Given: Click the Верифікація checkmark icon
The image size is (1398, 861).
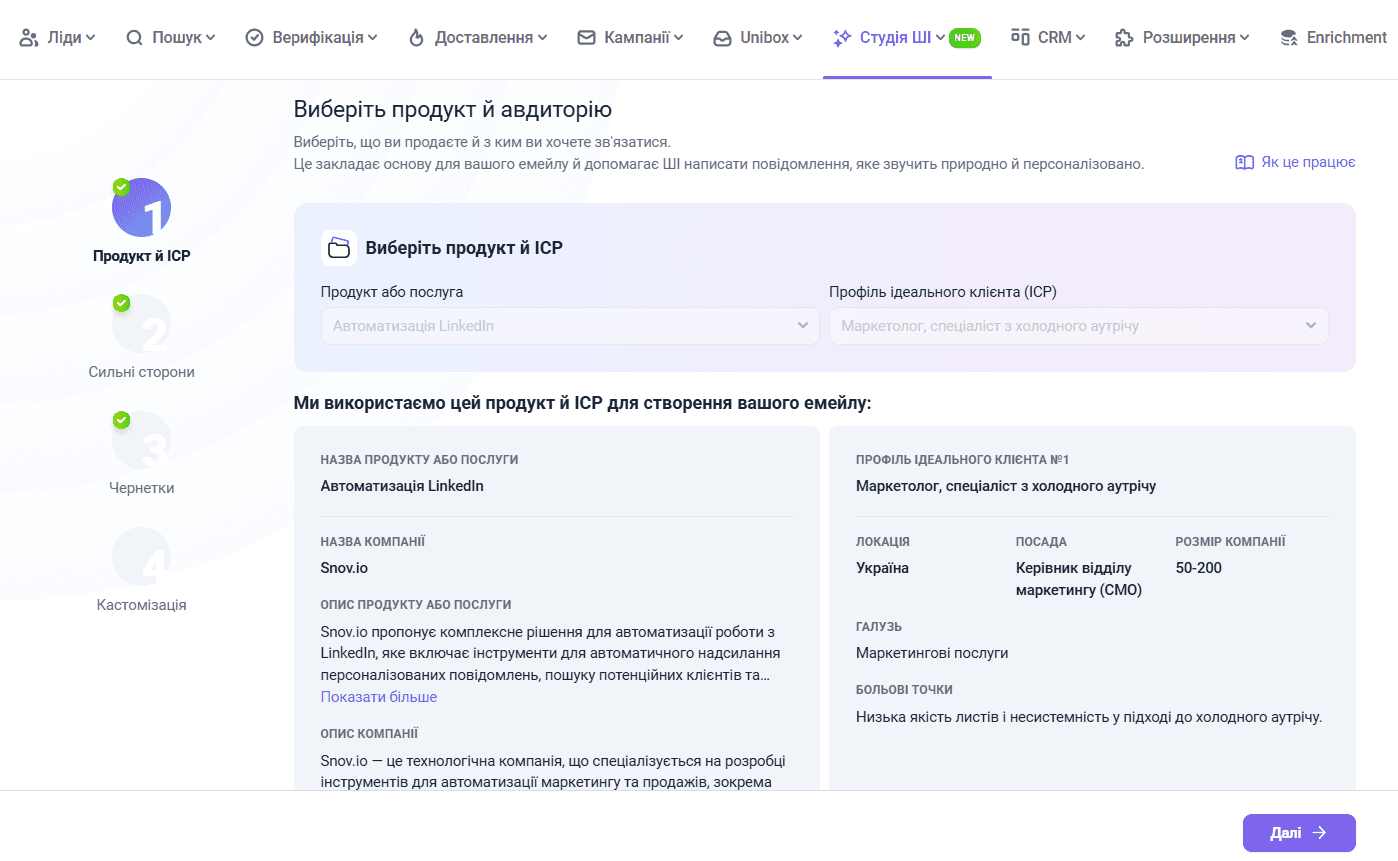Looking at the screenshot, I should 255,38.
